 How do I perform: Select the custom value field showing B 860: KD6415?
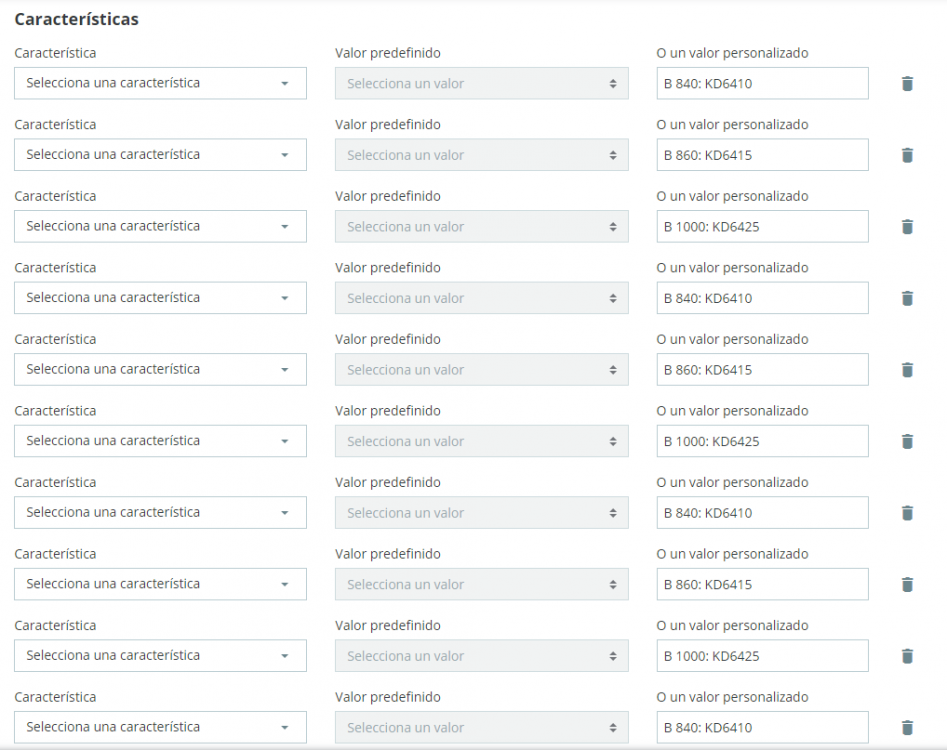[762, 155]
